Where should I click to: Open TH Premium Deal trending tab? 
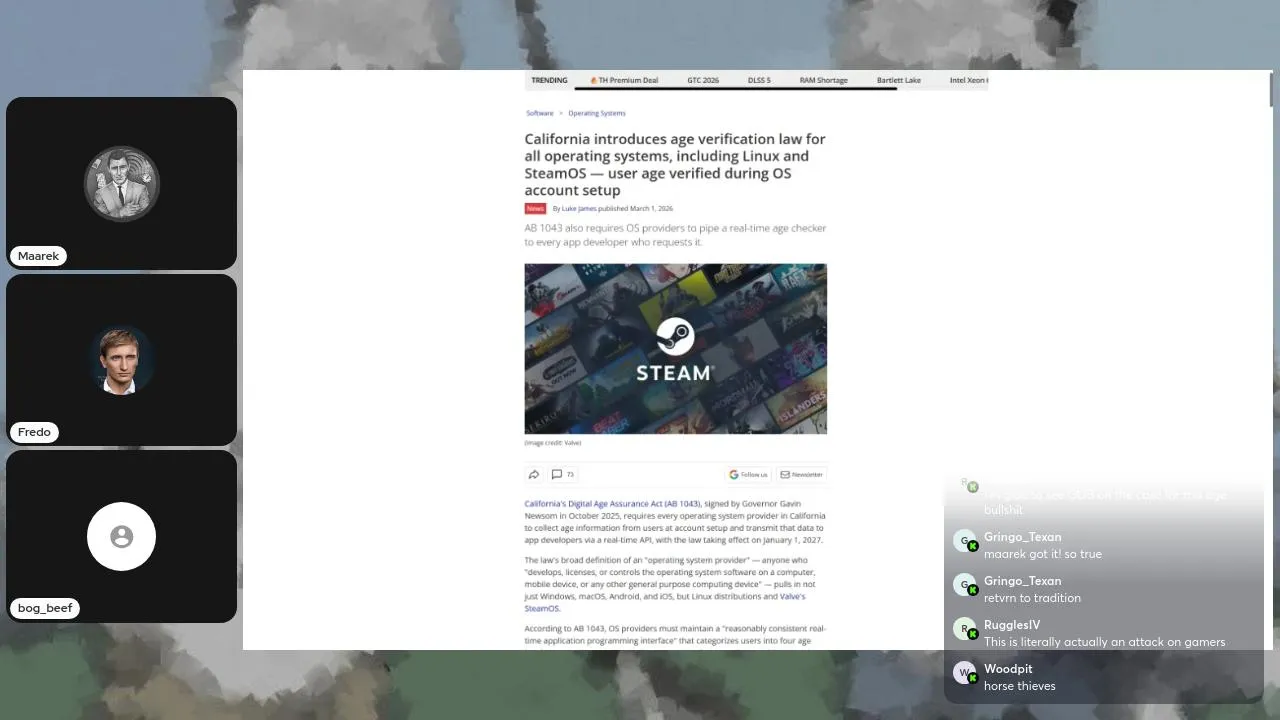pos(624,80)
